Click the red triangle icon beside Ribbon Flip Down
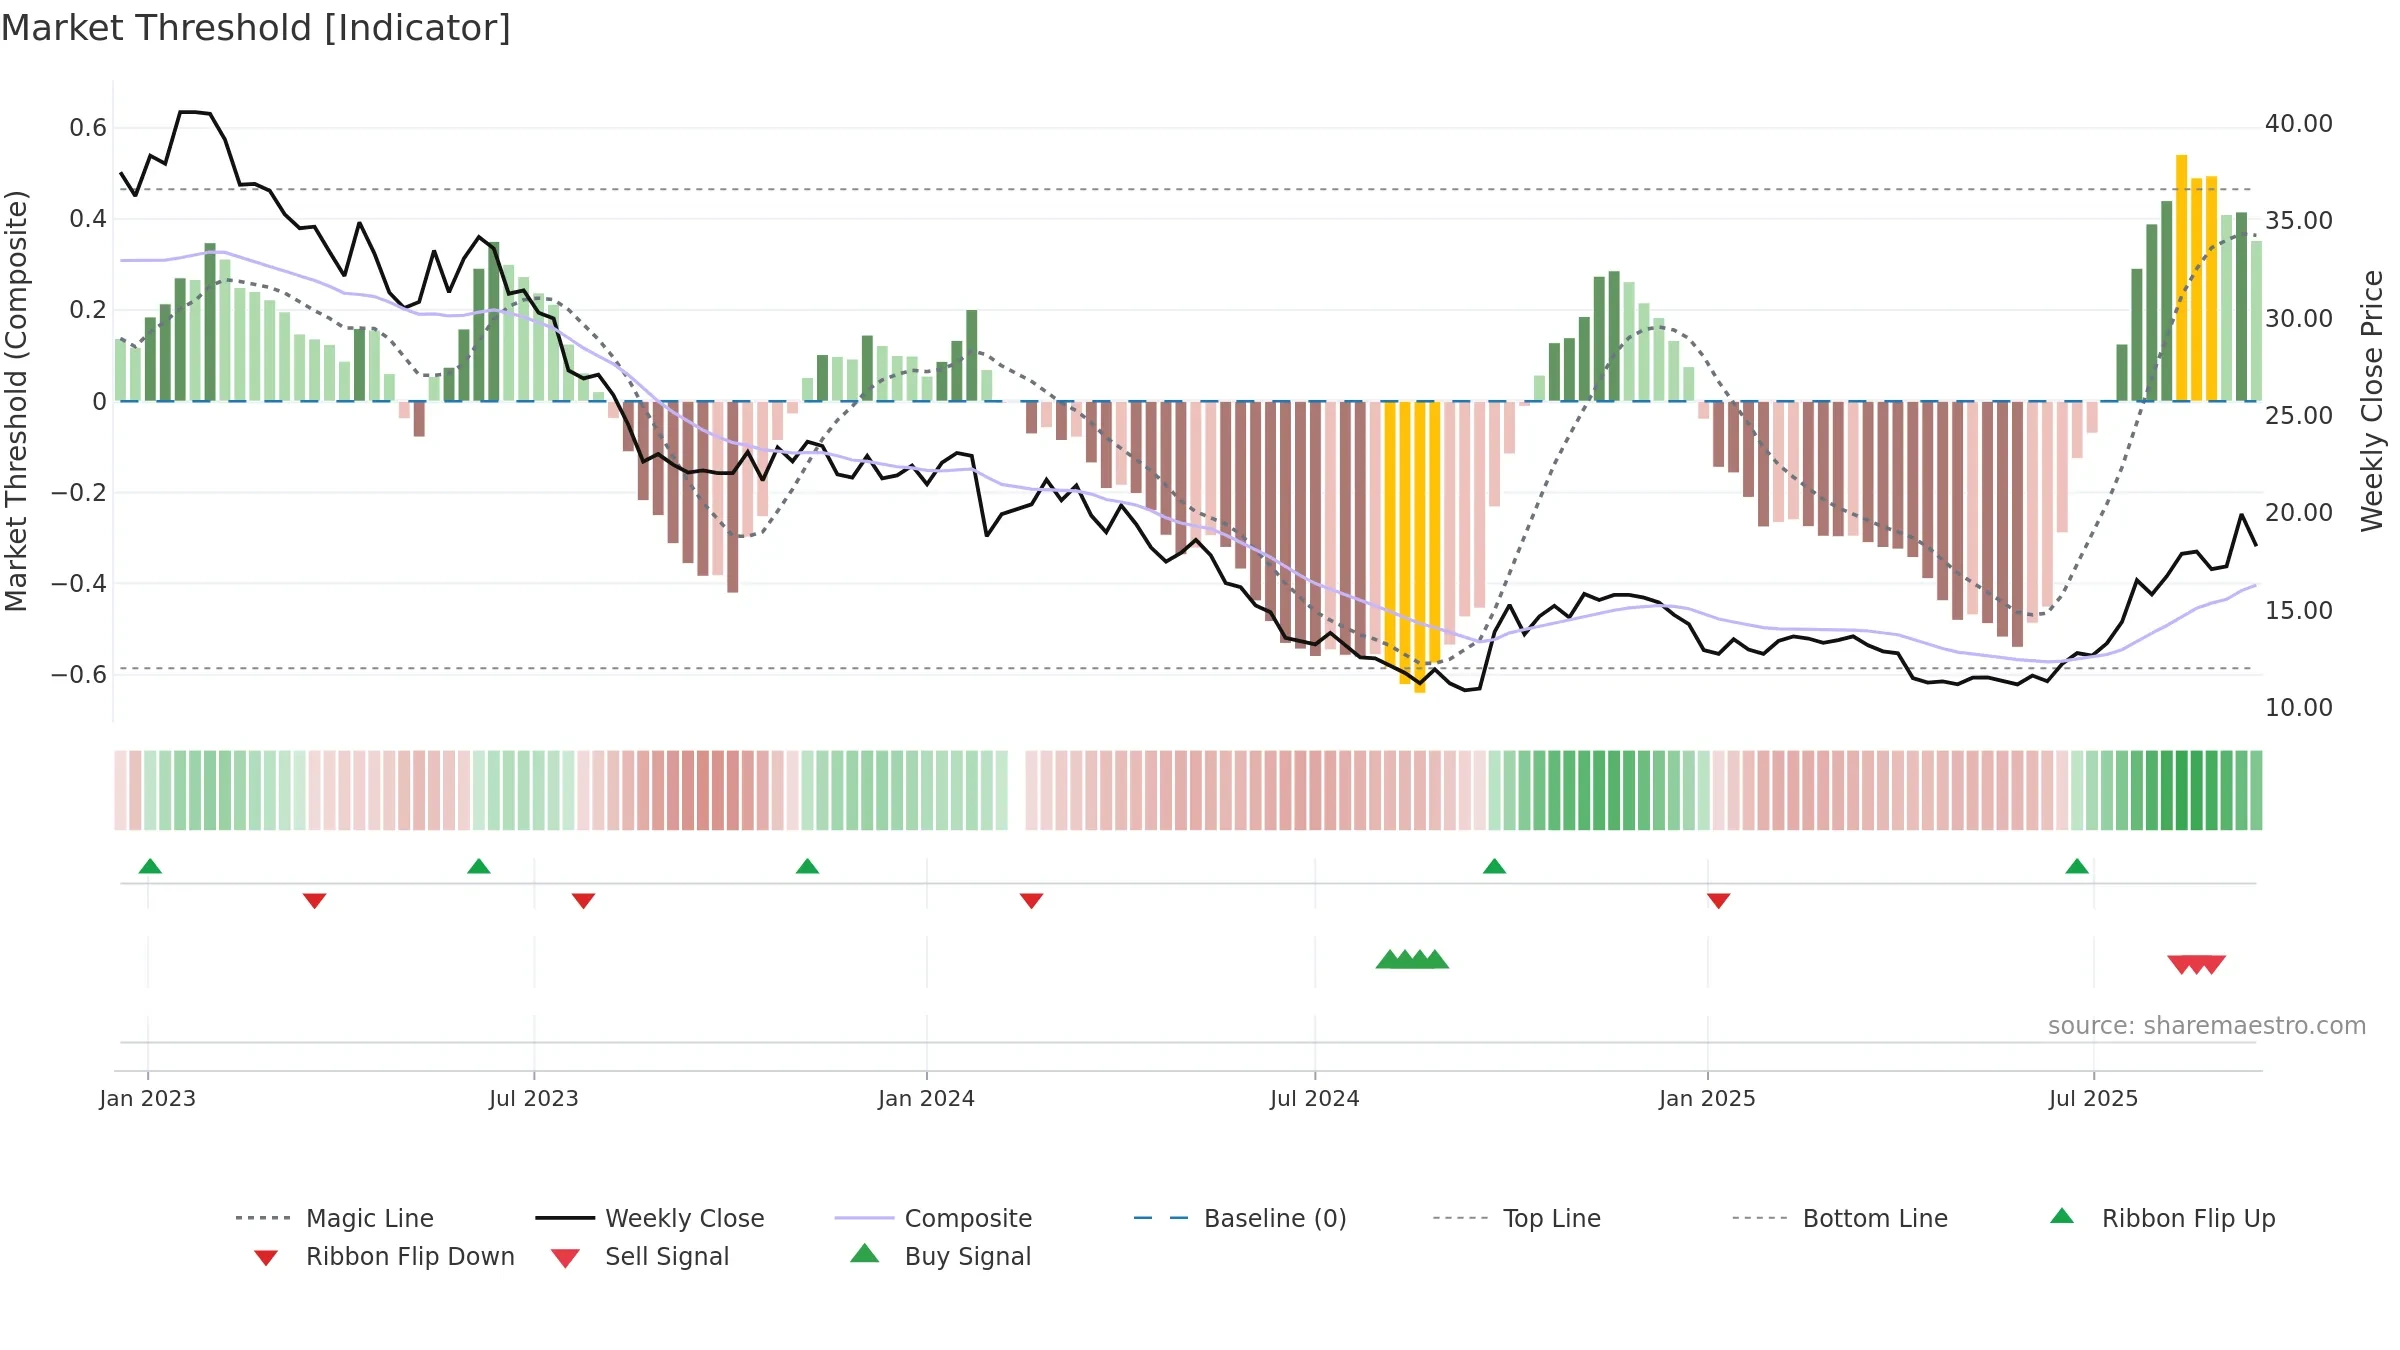This screenshot has height=1350, width=2400. tap(266, 1258)
